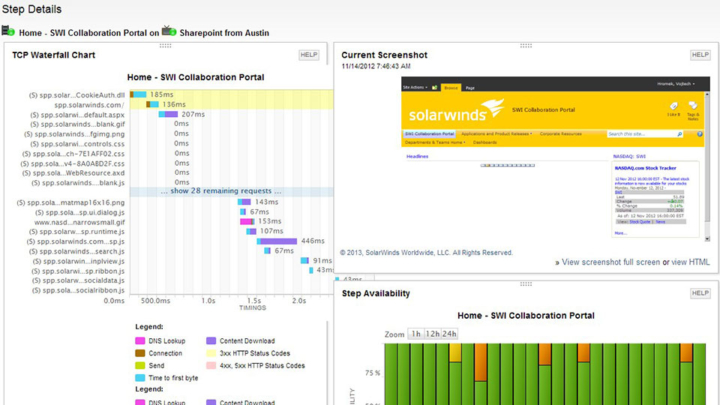Click the Send legend swatch
The image size is (720, 405).
pyautogui.click(x=140, y=366)
